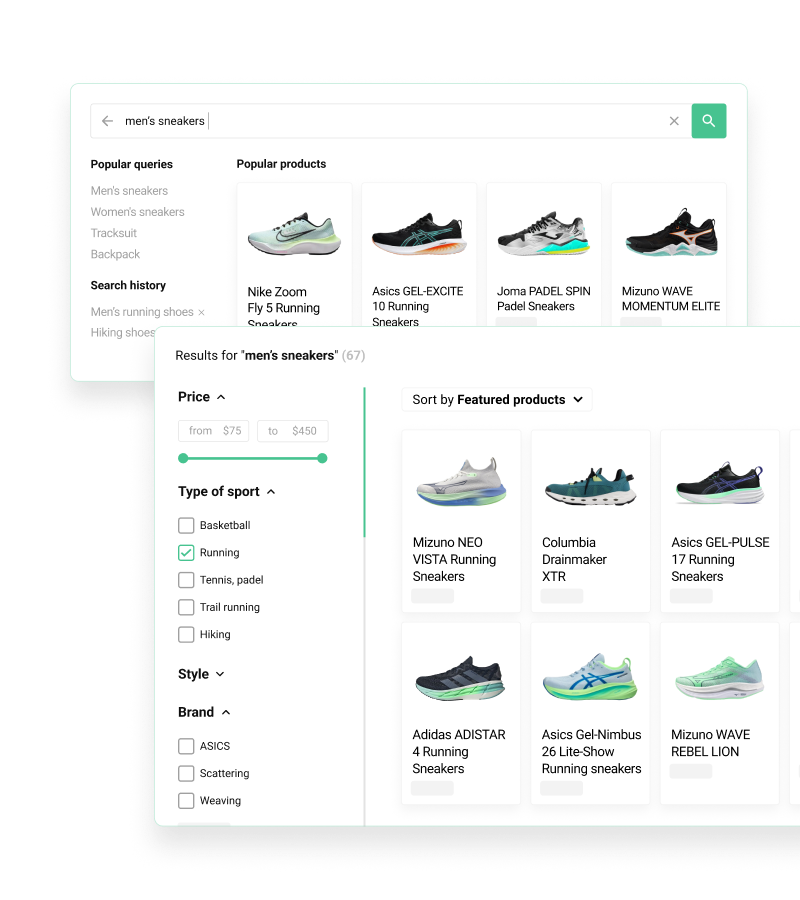Check the Scattering brand checkbox
The image size is (800, 900).
[x=186, y=773]
